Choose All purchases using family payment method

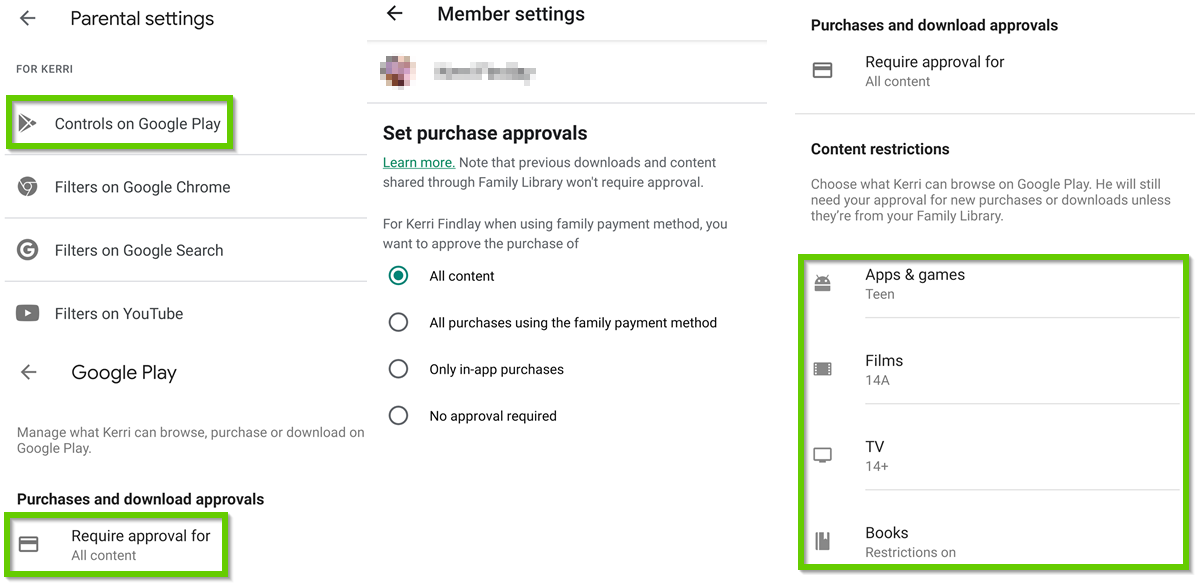point(398,322)
